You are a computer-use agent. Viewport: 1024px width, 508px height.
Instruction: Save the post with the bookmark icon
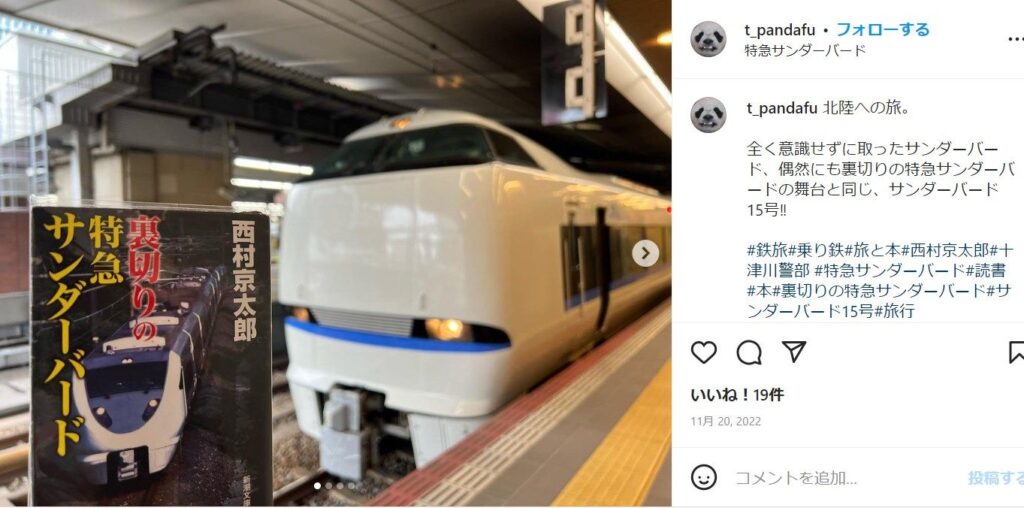1016,353
